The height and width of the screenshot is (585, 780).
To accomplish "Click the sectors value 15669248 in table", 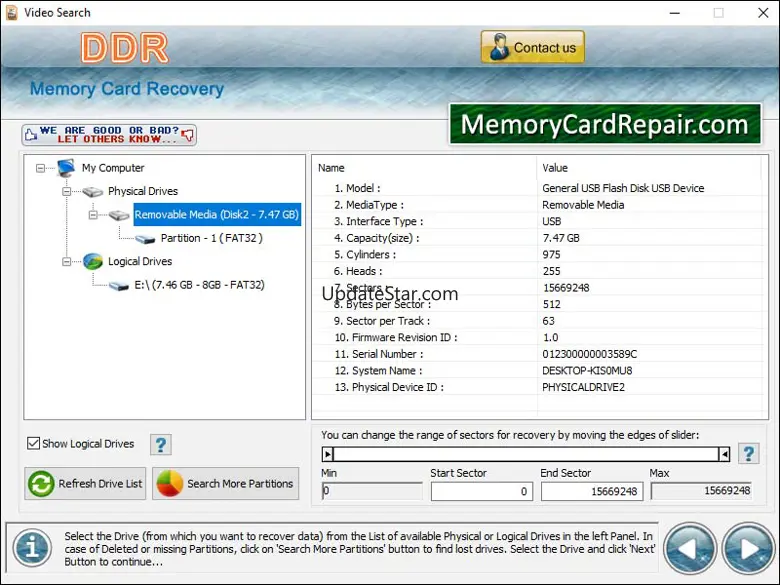I will coord(566,288).
